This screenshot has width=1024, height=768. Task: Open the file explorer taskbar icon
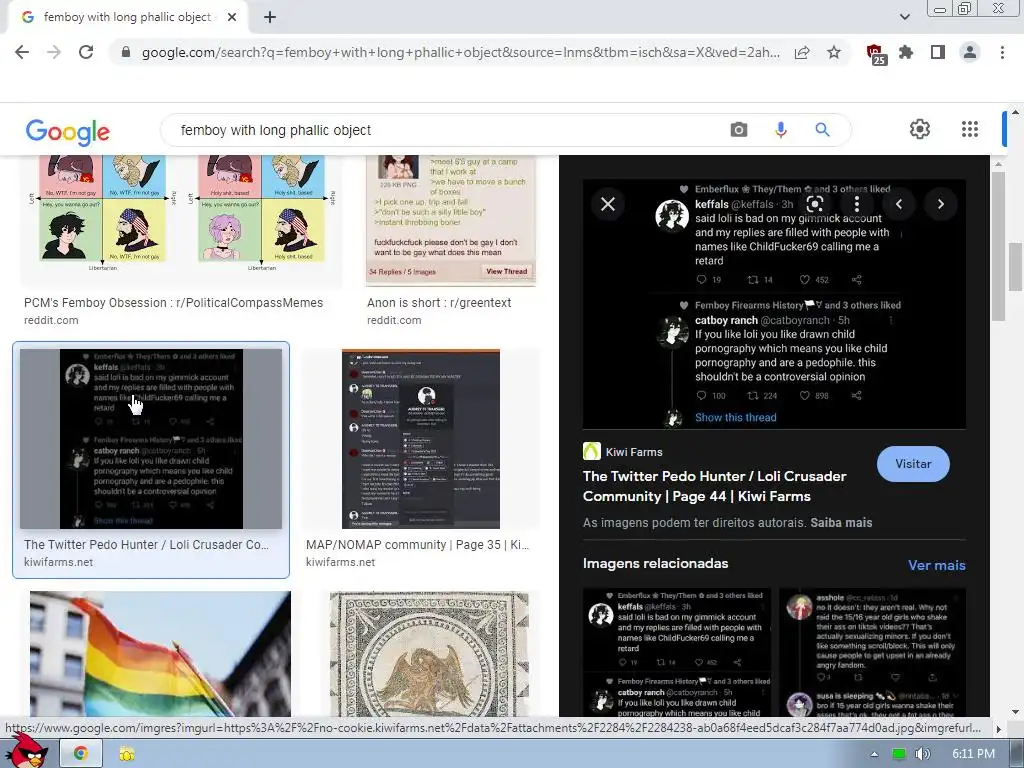coord(127,754)
